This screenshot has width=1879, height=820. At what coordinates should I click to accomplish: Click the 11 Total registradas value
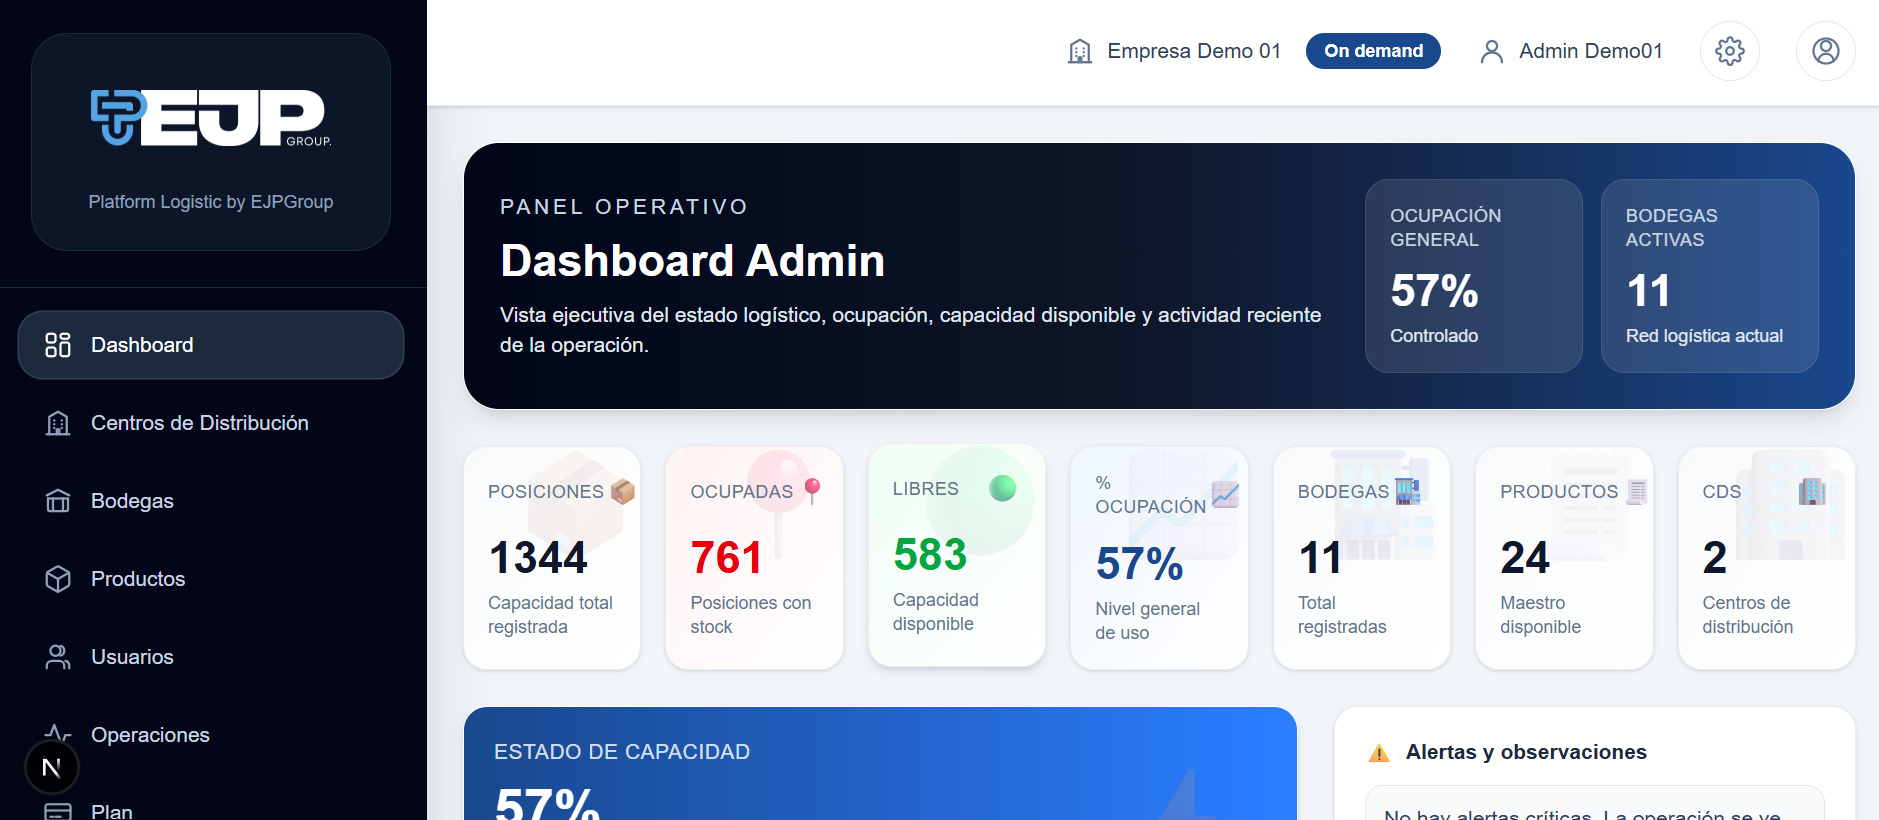coord(1320,558)
